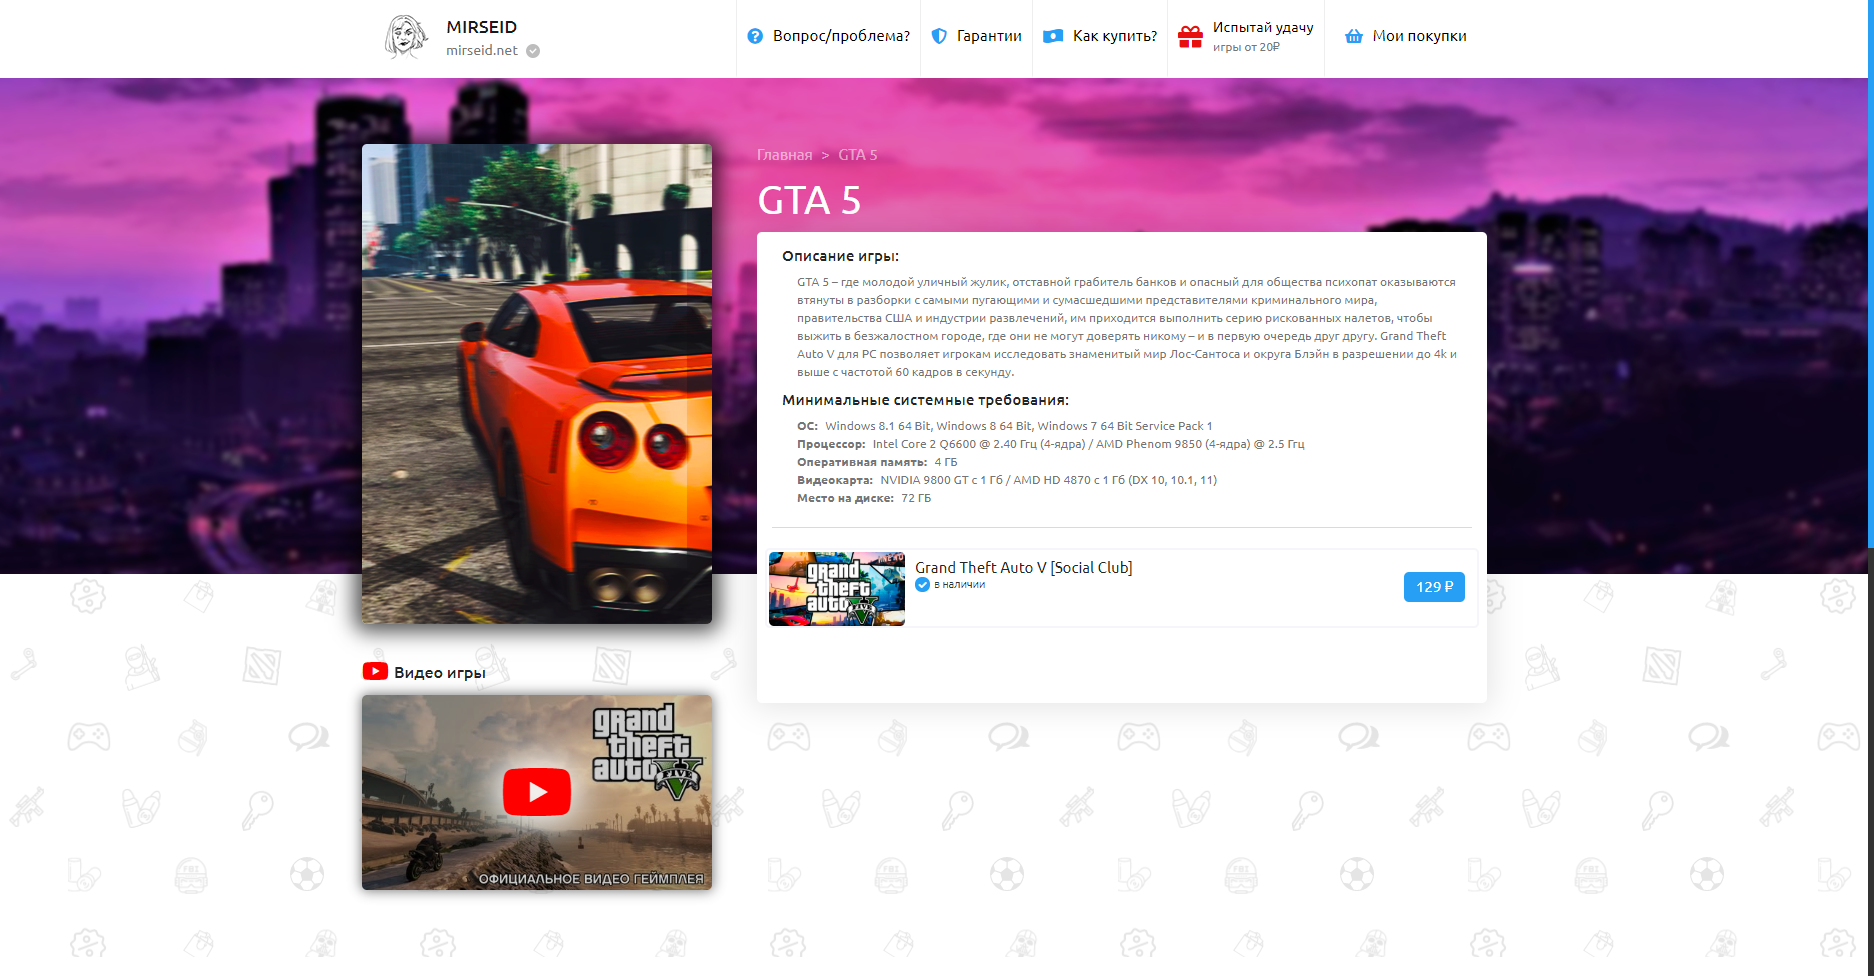The width and height of the screenshot is (1874, 976).
Task: Click the verified checkmark next to mirseid.net
Action: pyautogui.click(x=533, y=51)
